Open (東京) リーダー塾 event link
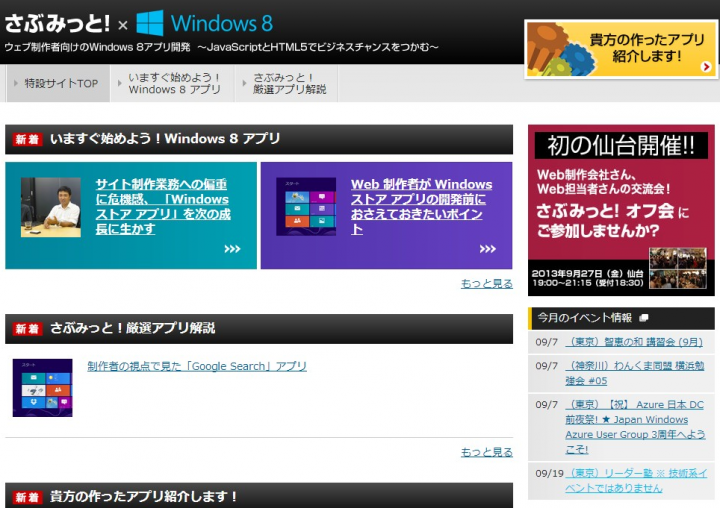The width and height of the screenshot is (720, 508). click(x=636, y=480)
